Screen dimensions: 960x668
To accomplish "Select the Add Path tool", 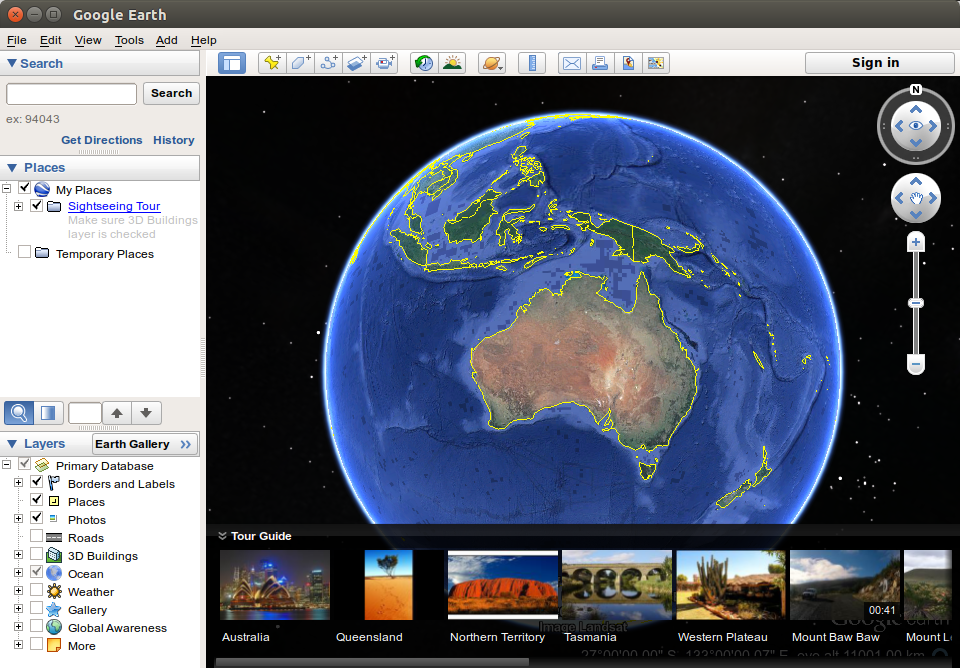I will click(328, 62).
